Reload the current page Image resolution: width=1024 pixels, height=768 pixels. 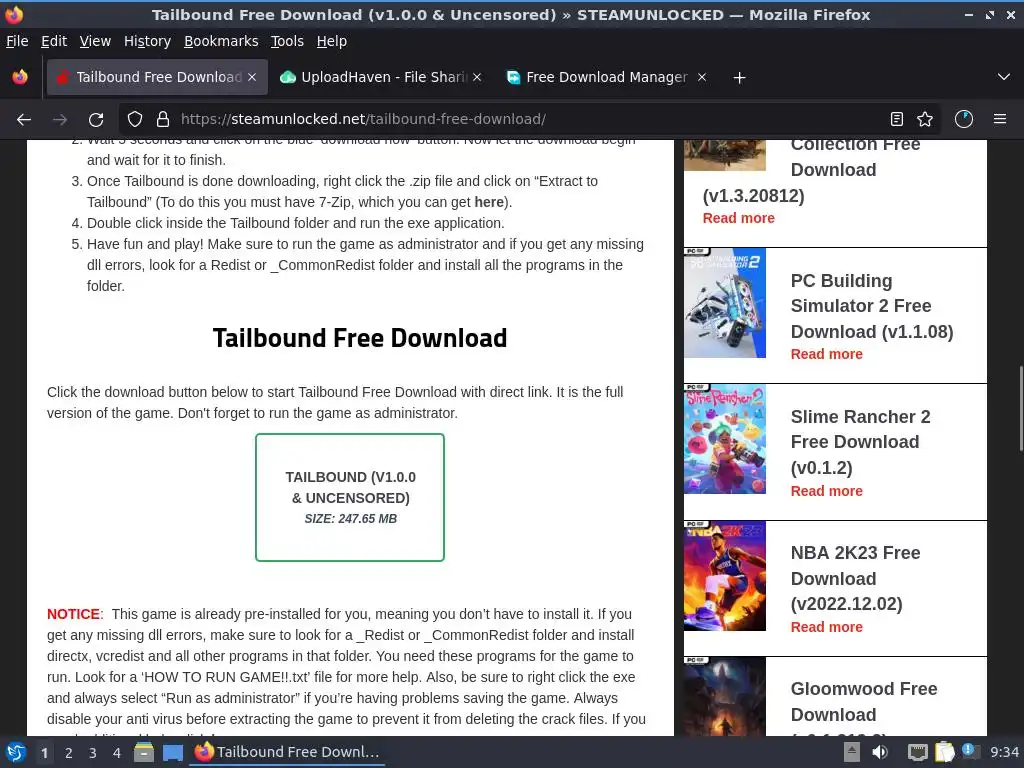pyautogui.click(x=96, y=120)
